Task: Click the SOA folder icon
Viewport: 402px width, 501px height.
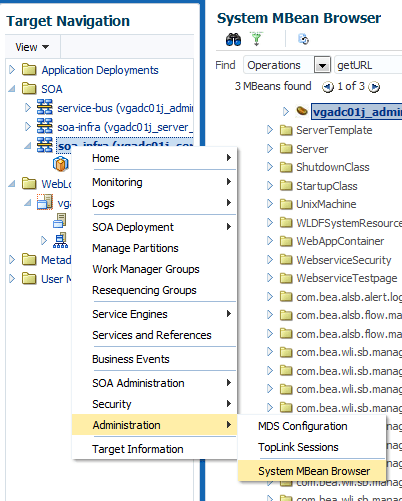Action: (x=29, y=88)
